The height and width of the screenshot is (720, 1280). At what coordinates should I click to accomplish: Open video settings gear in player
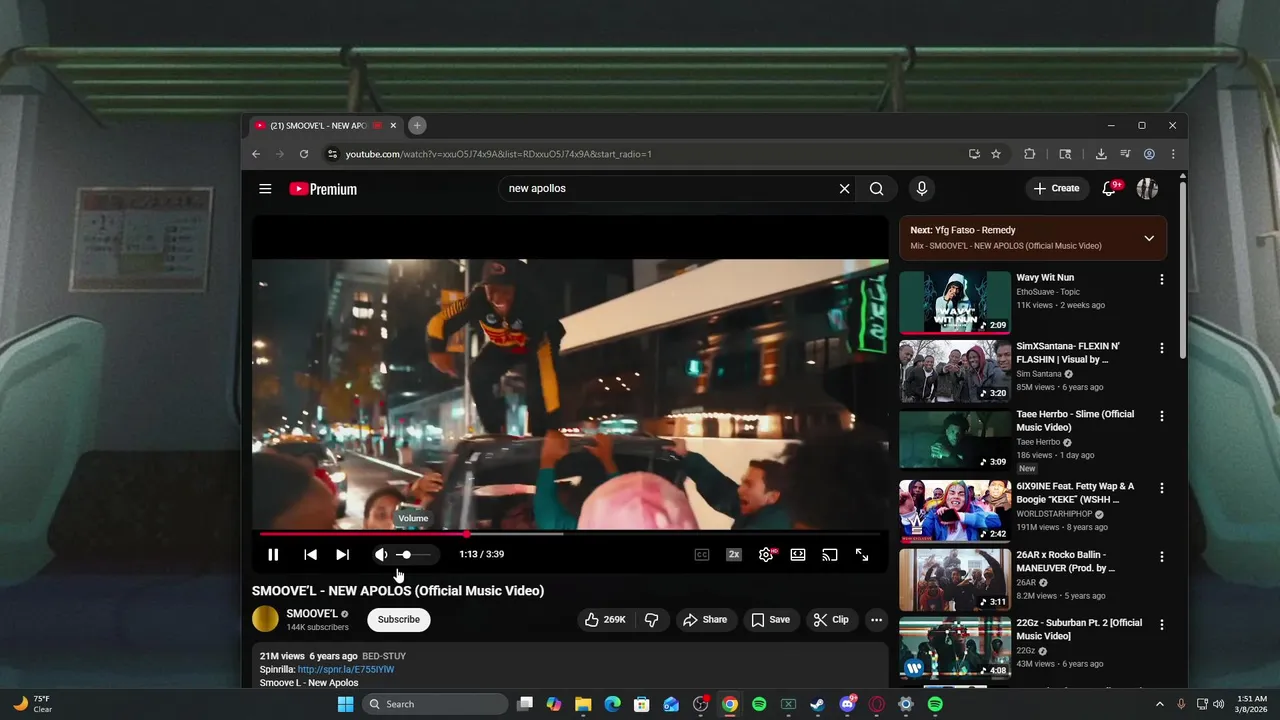pyautogui.click(x=766, y=555)
